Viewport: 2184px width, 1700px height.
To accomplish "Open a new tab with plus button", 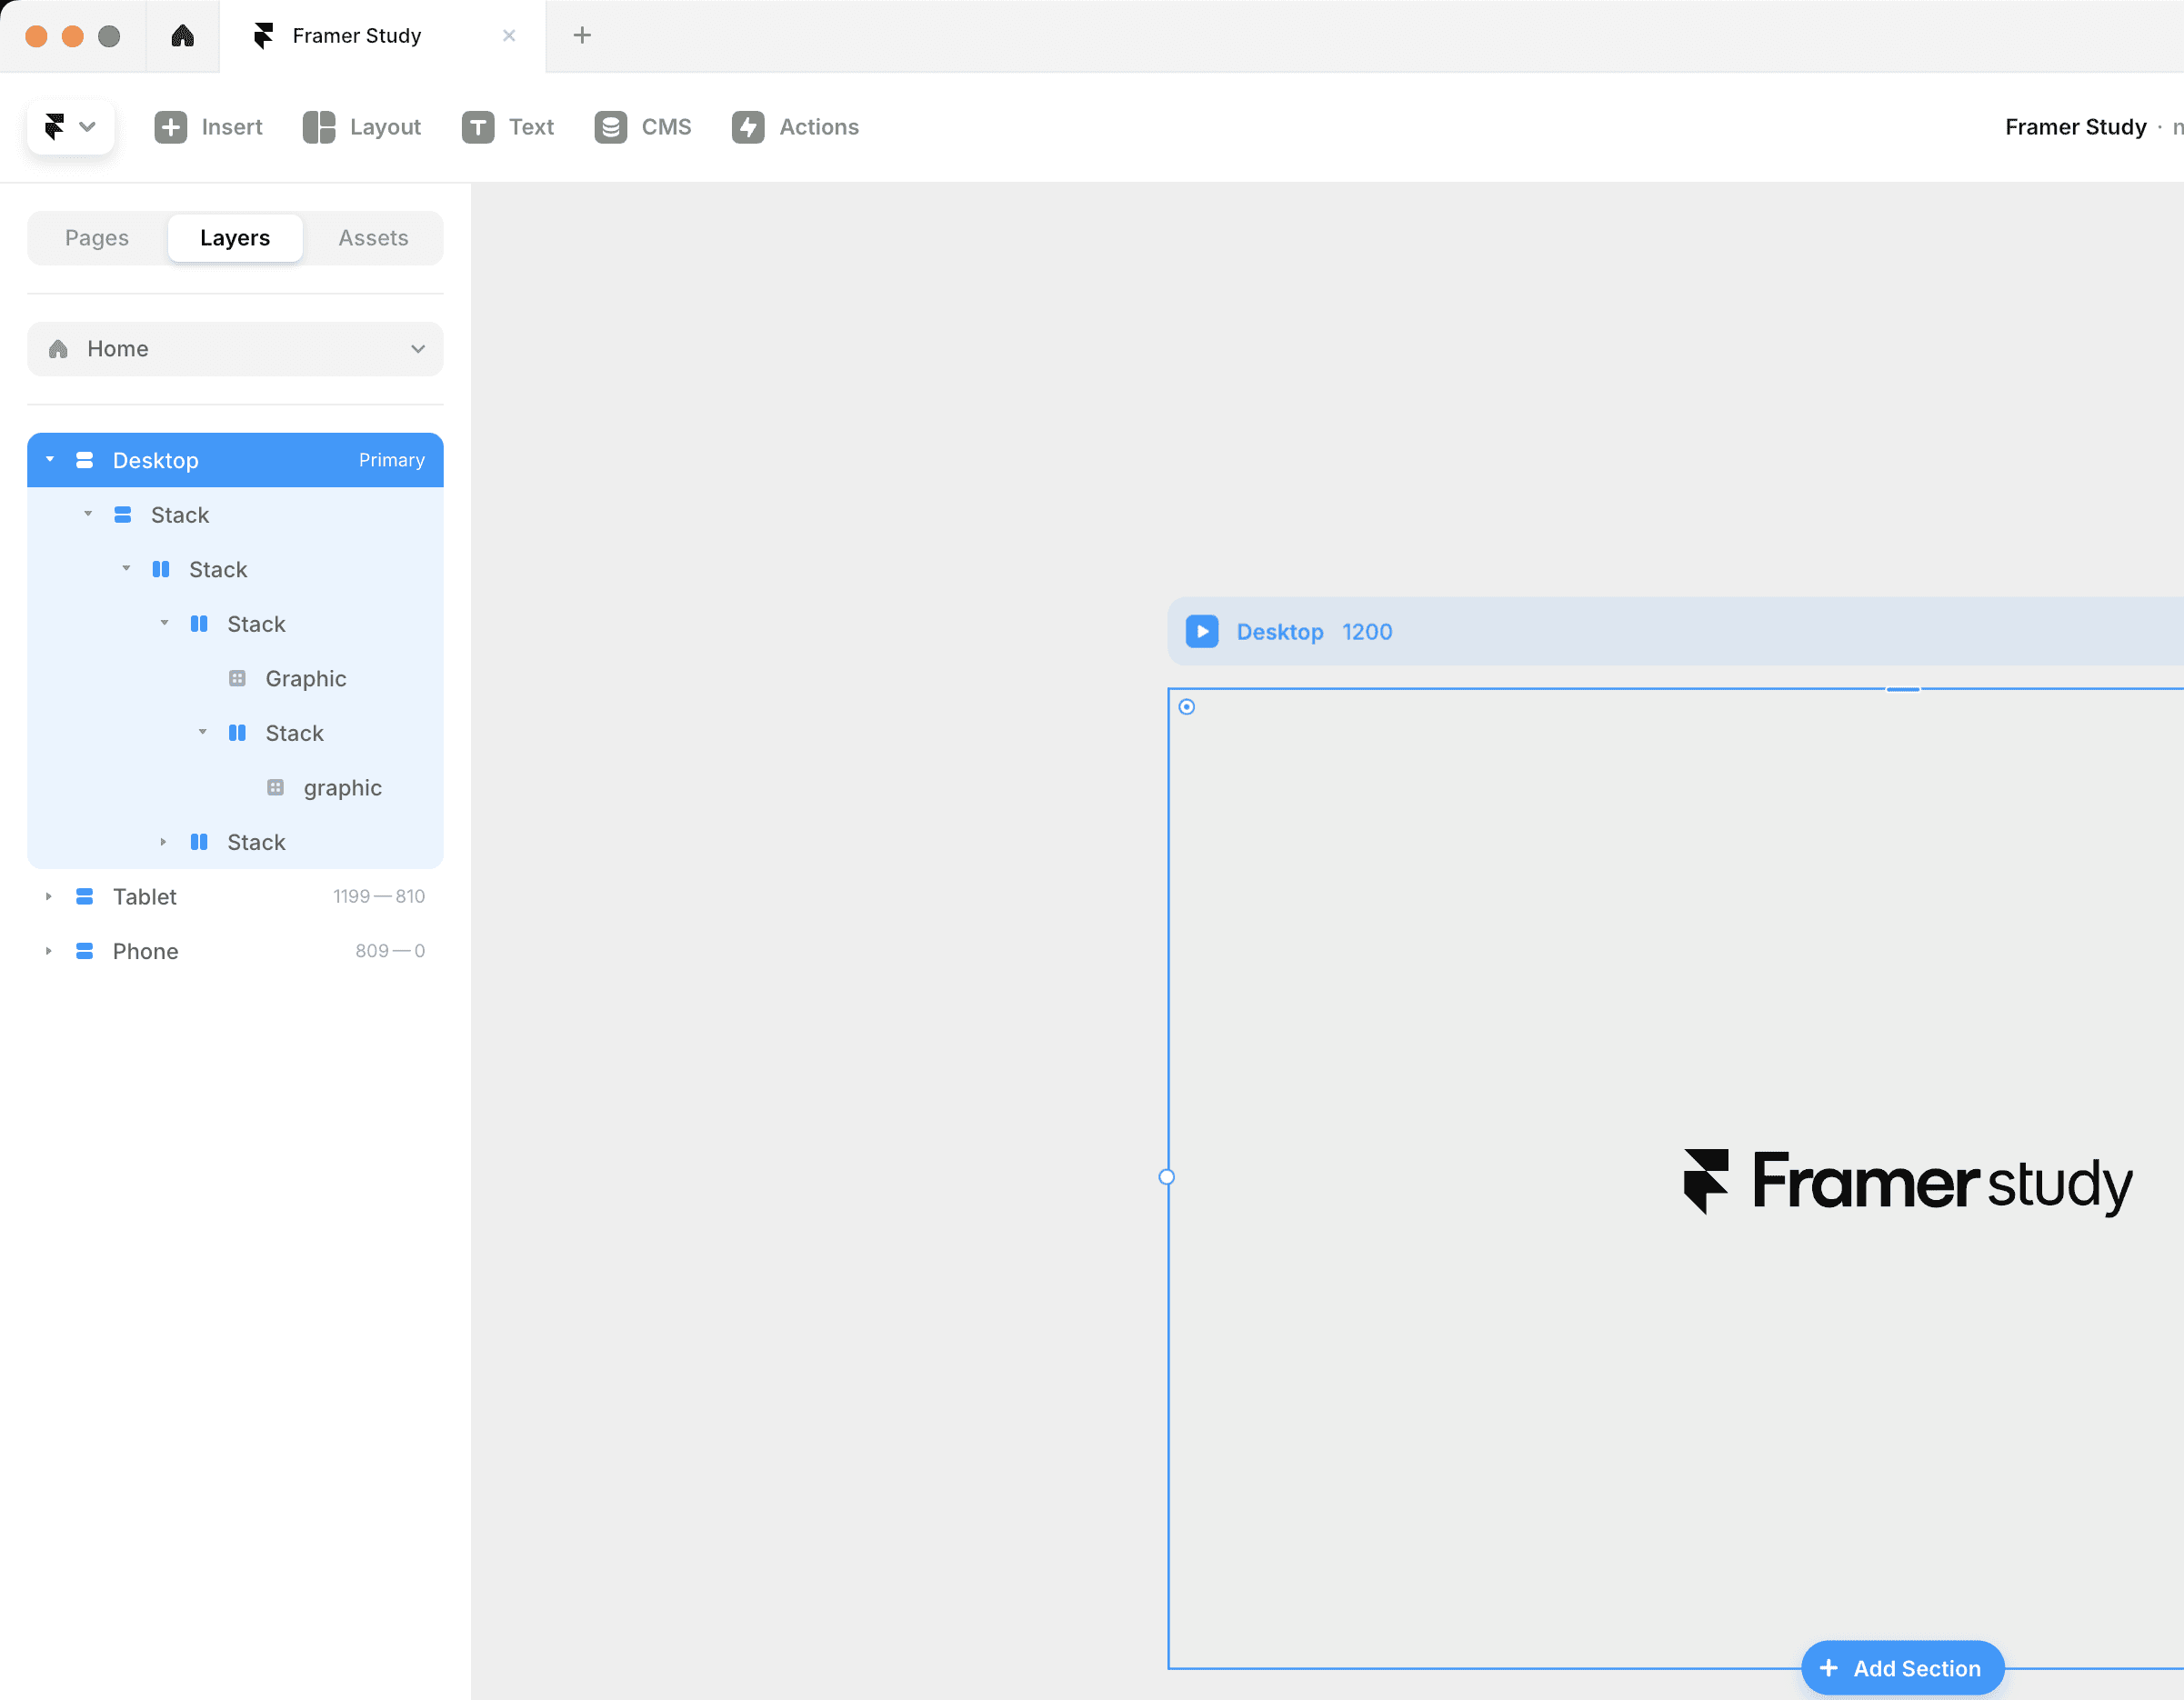I will [x=582, y=36].
